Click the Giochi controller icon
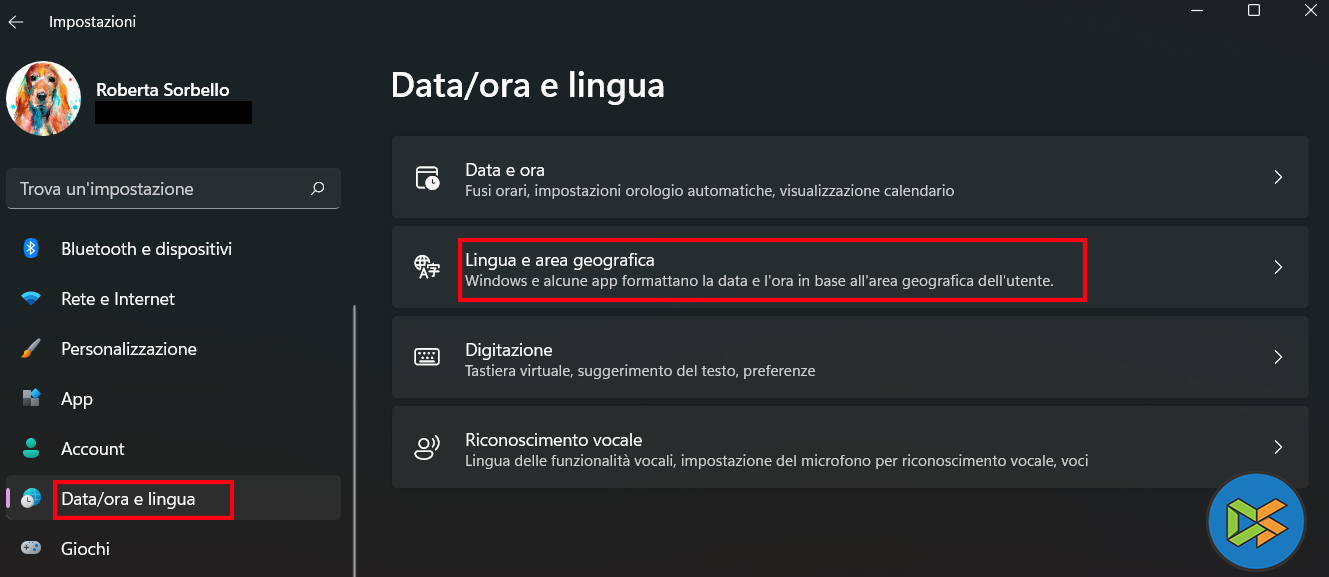The width and height of the screenshot is (1329, 577). pos(31,548)
